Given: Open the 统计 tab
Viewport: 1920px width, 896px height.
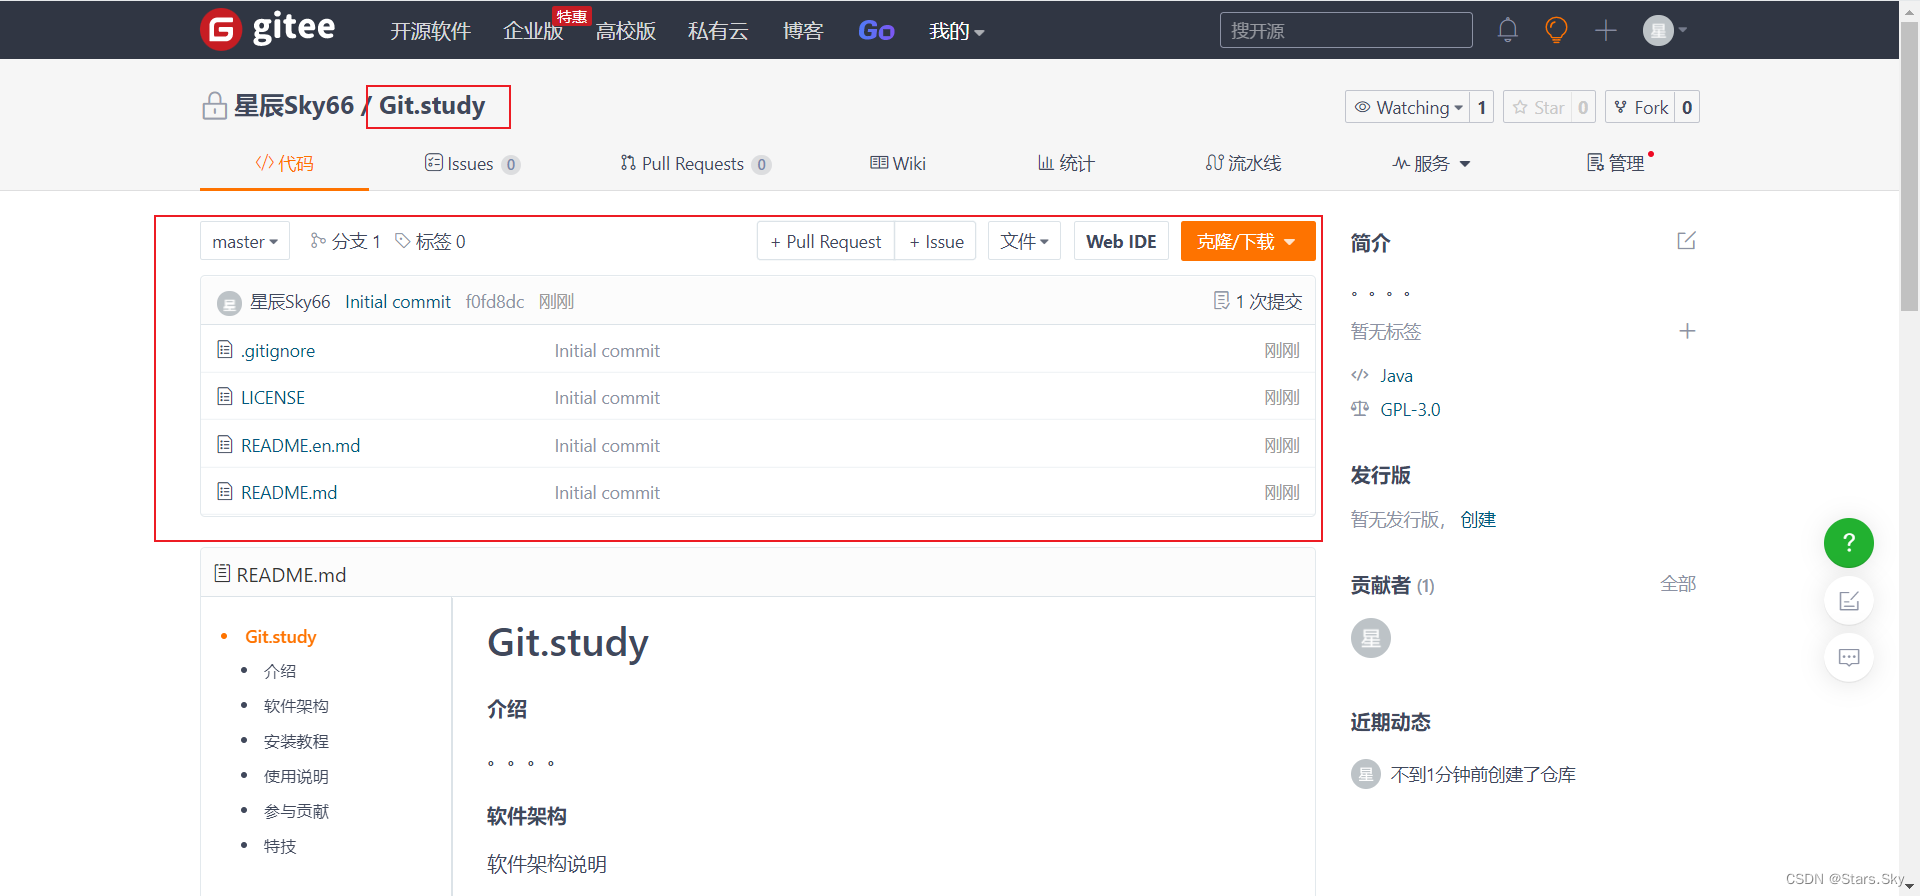Looking at the screenshot, I should pos(1066,163).
